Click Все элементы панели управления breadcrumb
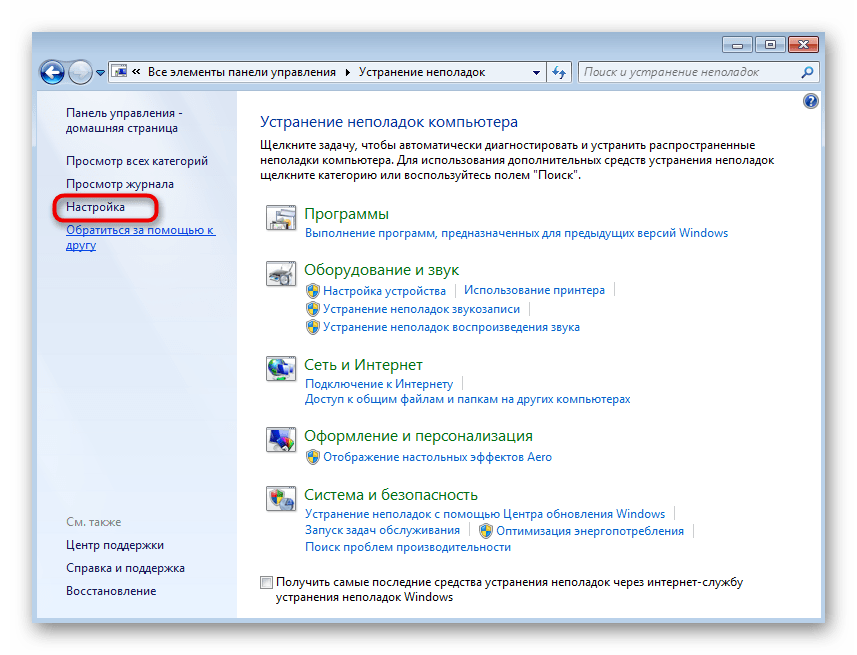Screen dimensions: 857x655 (242, 72)
